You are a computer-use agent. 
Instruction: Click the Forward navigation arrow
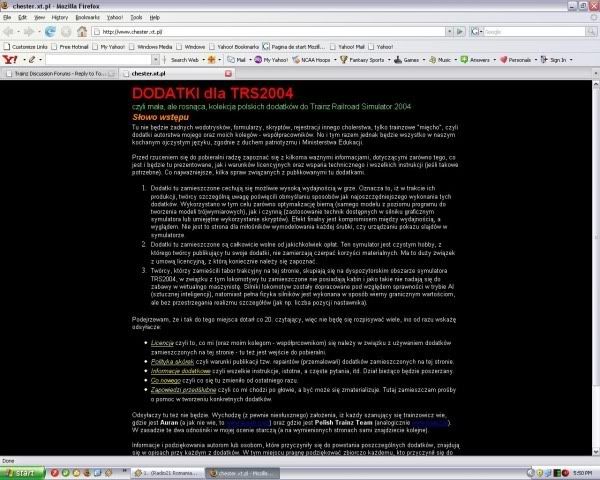[x=29, y=32]
